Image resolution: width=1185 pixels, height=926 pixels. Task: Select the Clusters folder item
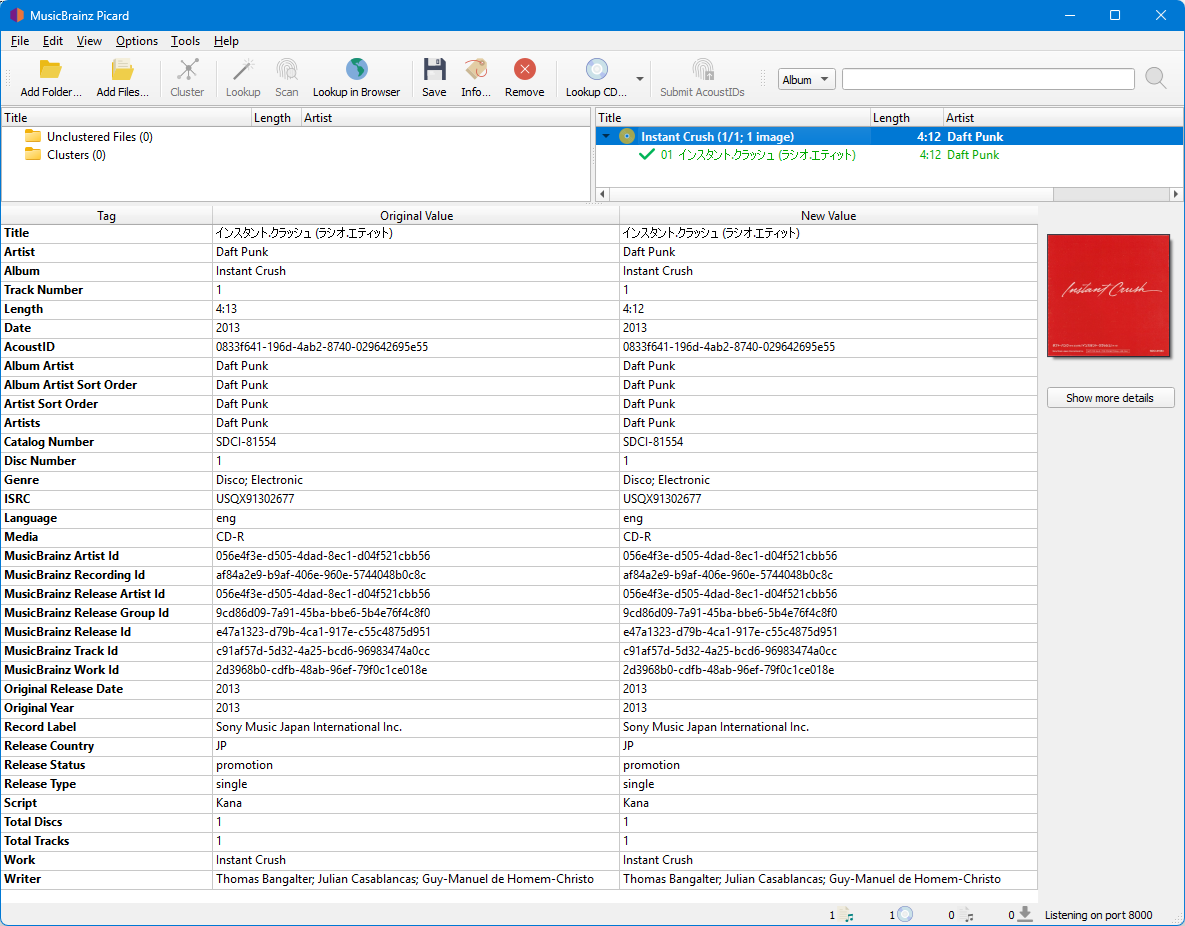[76, 155]
